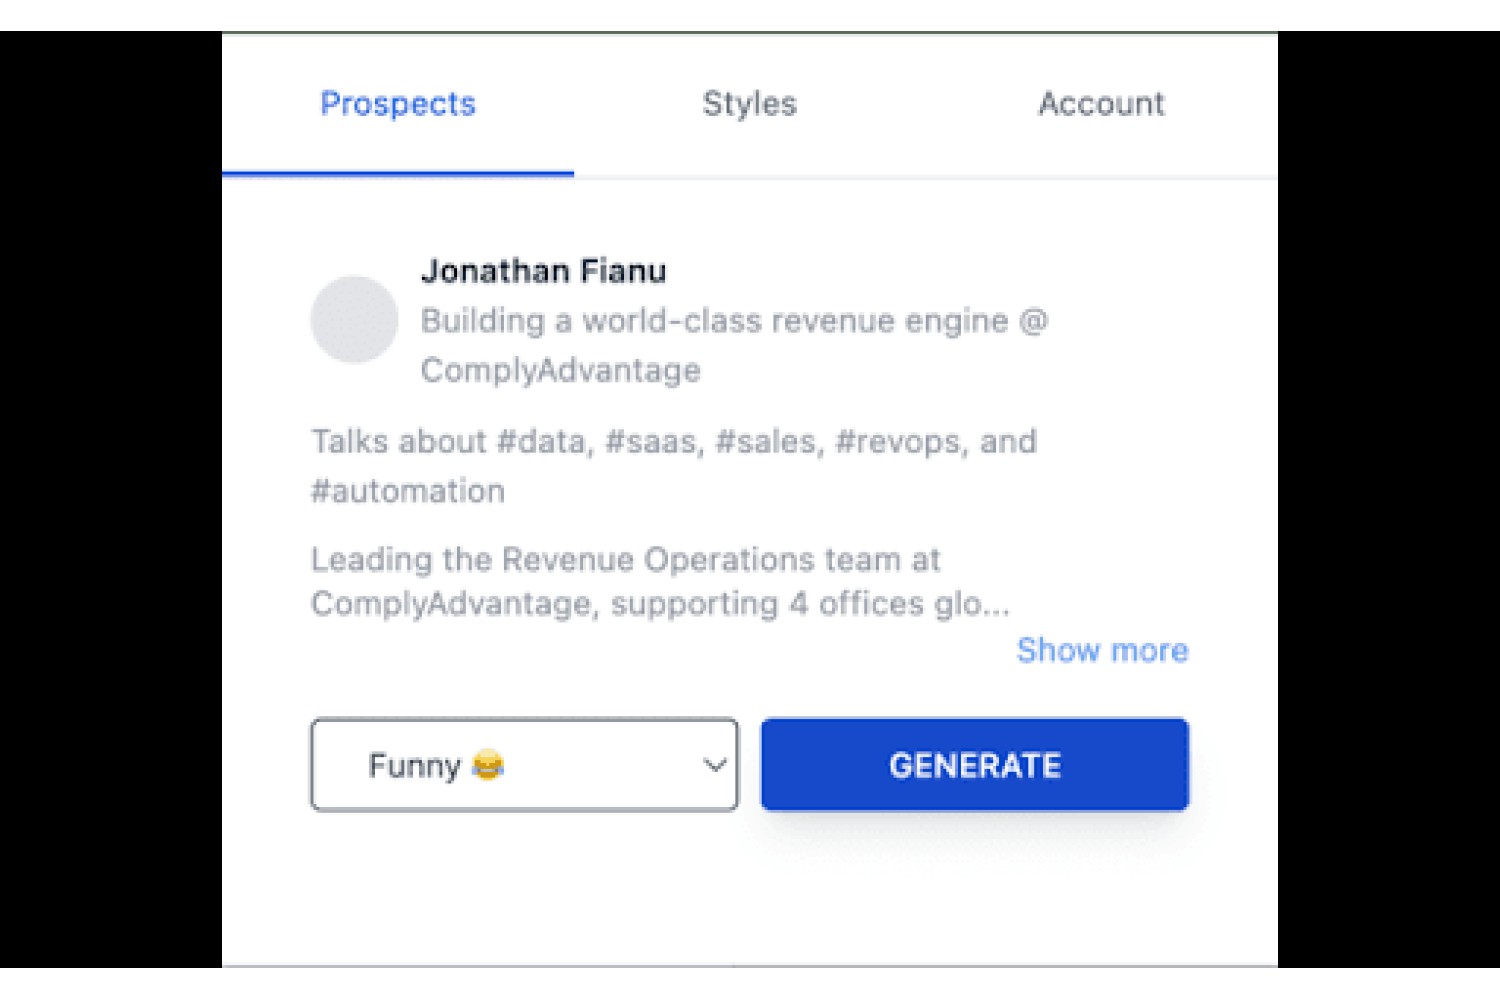Open the Funny style dropdown
This screenshot has height=1000, width=1500.
click(x=524, y=765)
